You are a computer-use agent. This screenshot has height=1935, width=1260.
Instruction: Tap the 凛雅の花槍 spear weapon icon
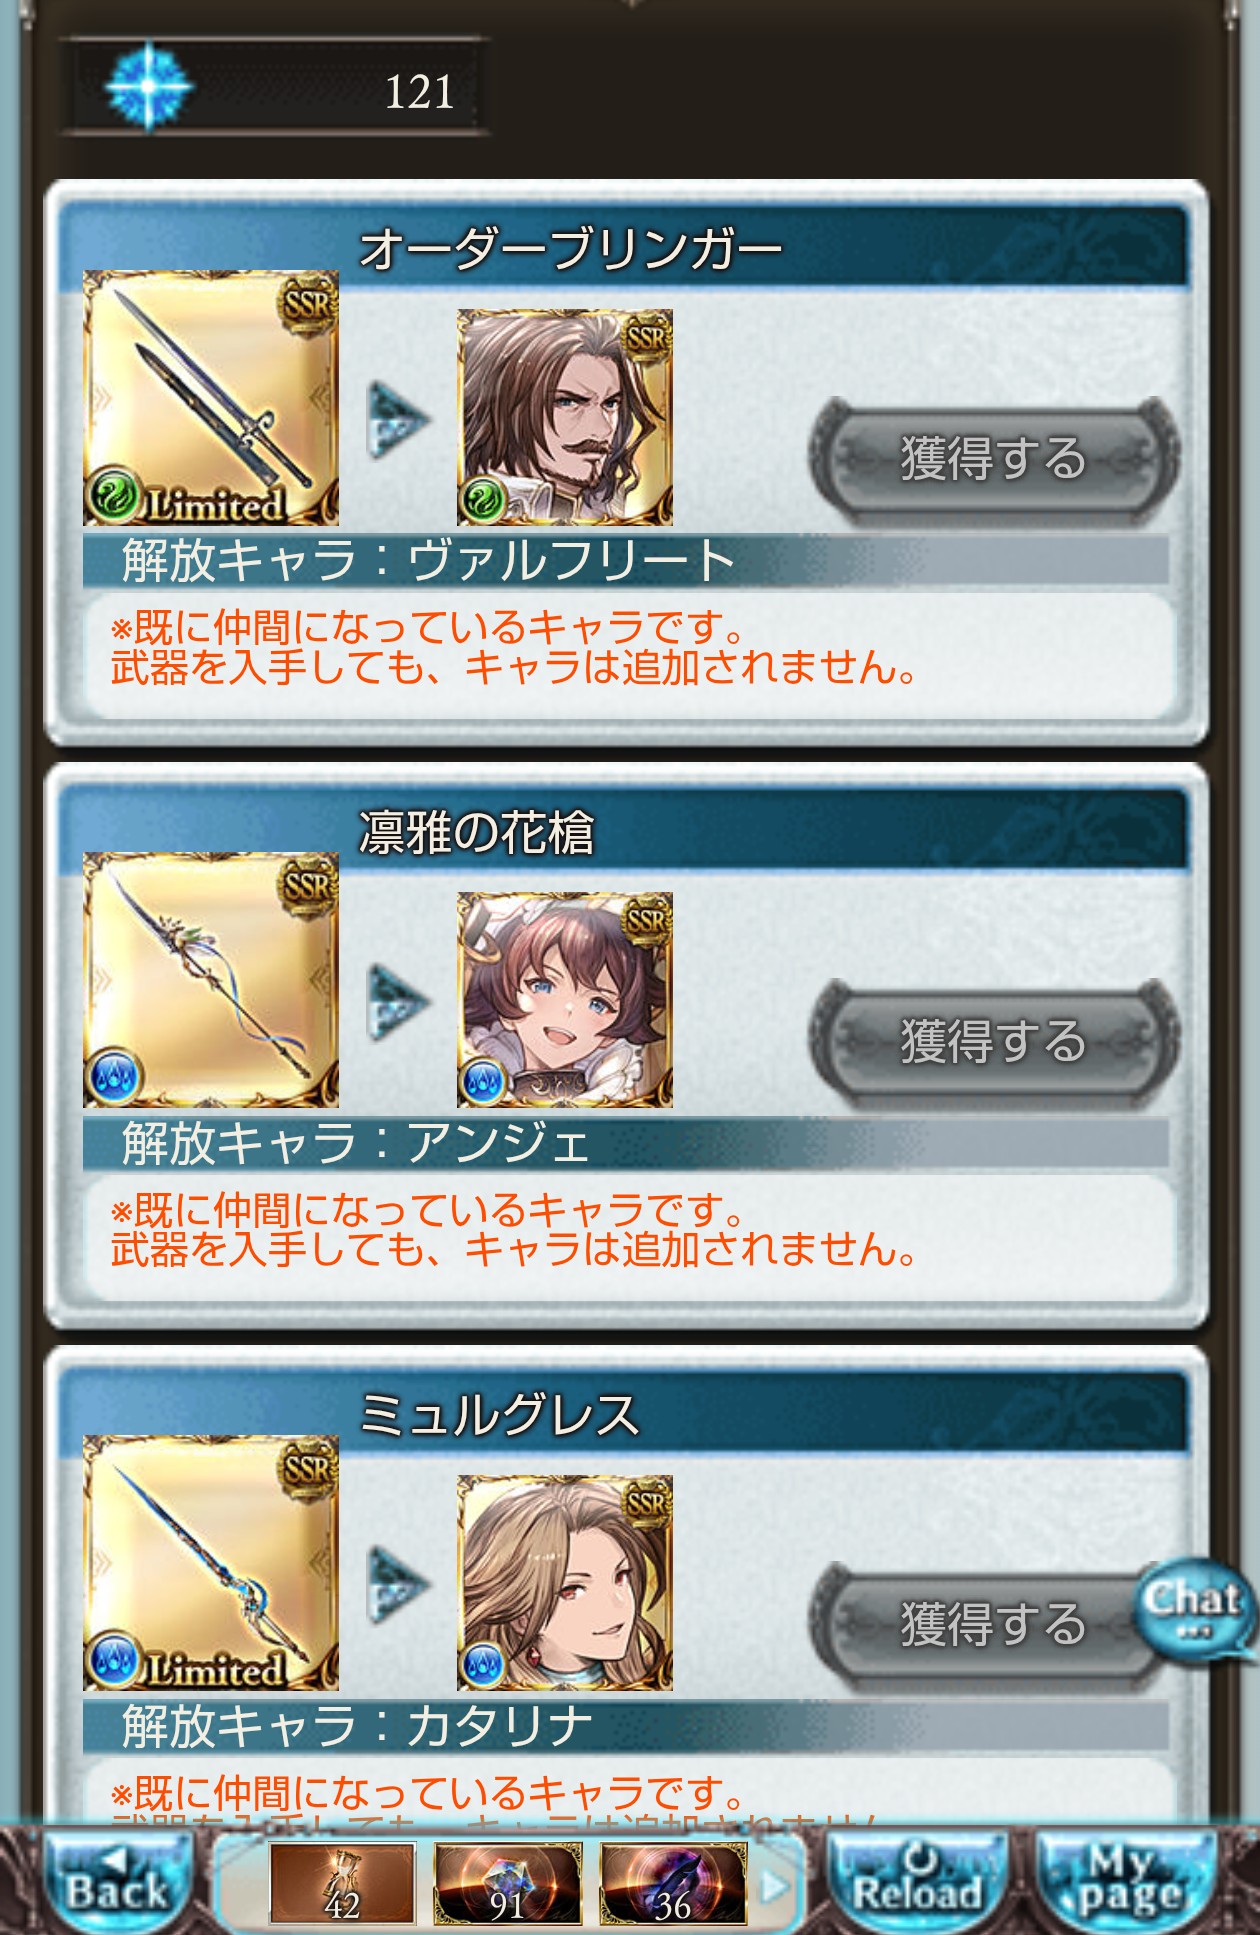(211, 980)
